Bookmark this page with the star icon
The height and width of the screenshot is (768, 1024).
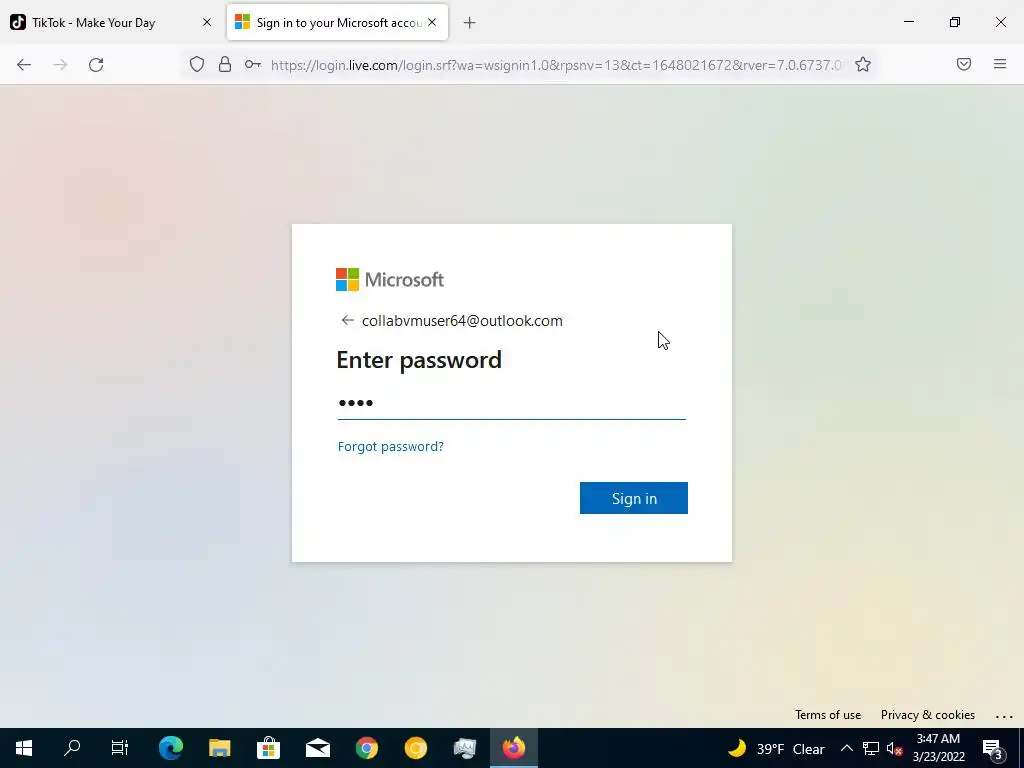click(x=863, y=64)
